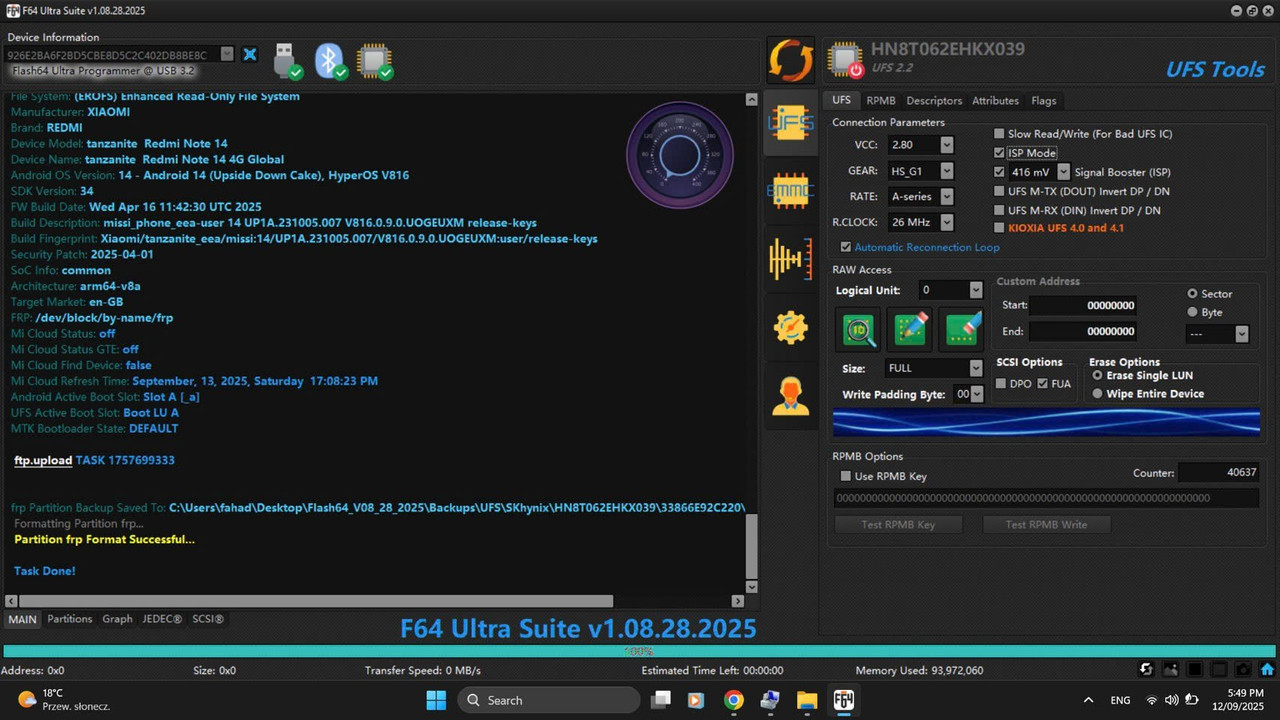
Task: Switch to the Descriptors tab
Action: pos(934,101)
